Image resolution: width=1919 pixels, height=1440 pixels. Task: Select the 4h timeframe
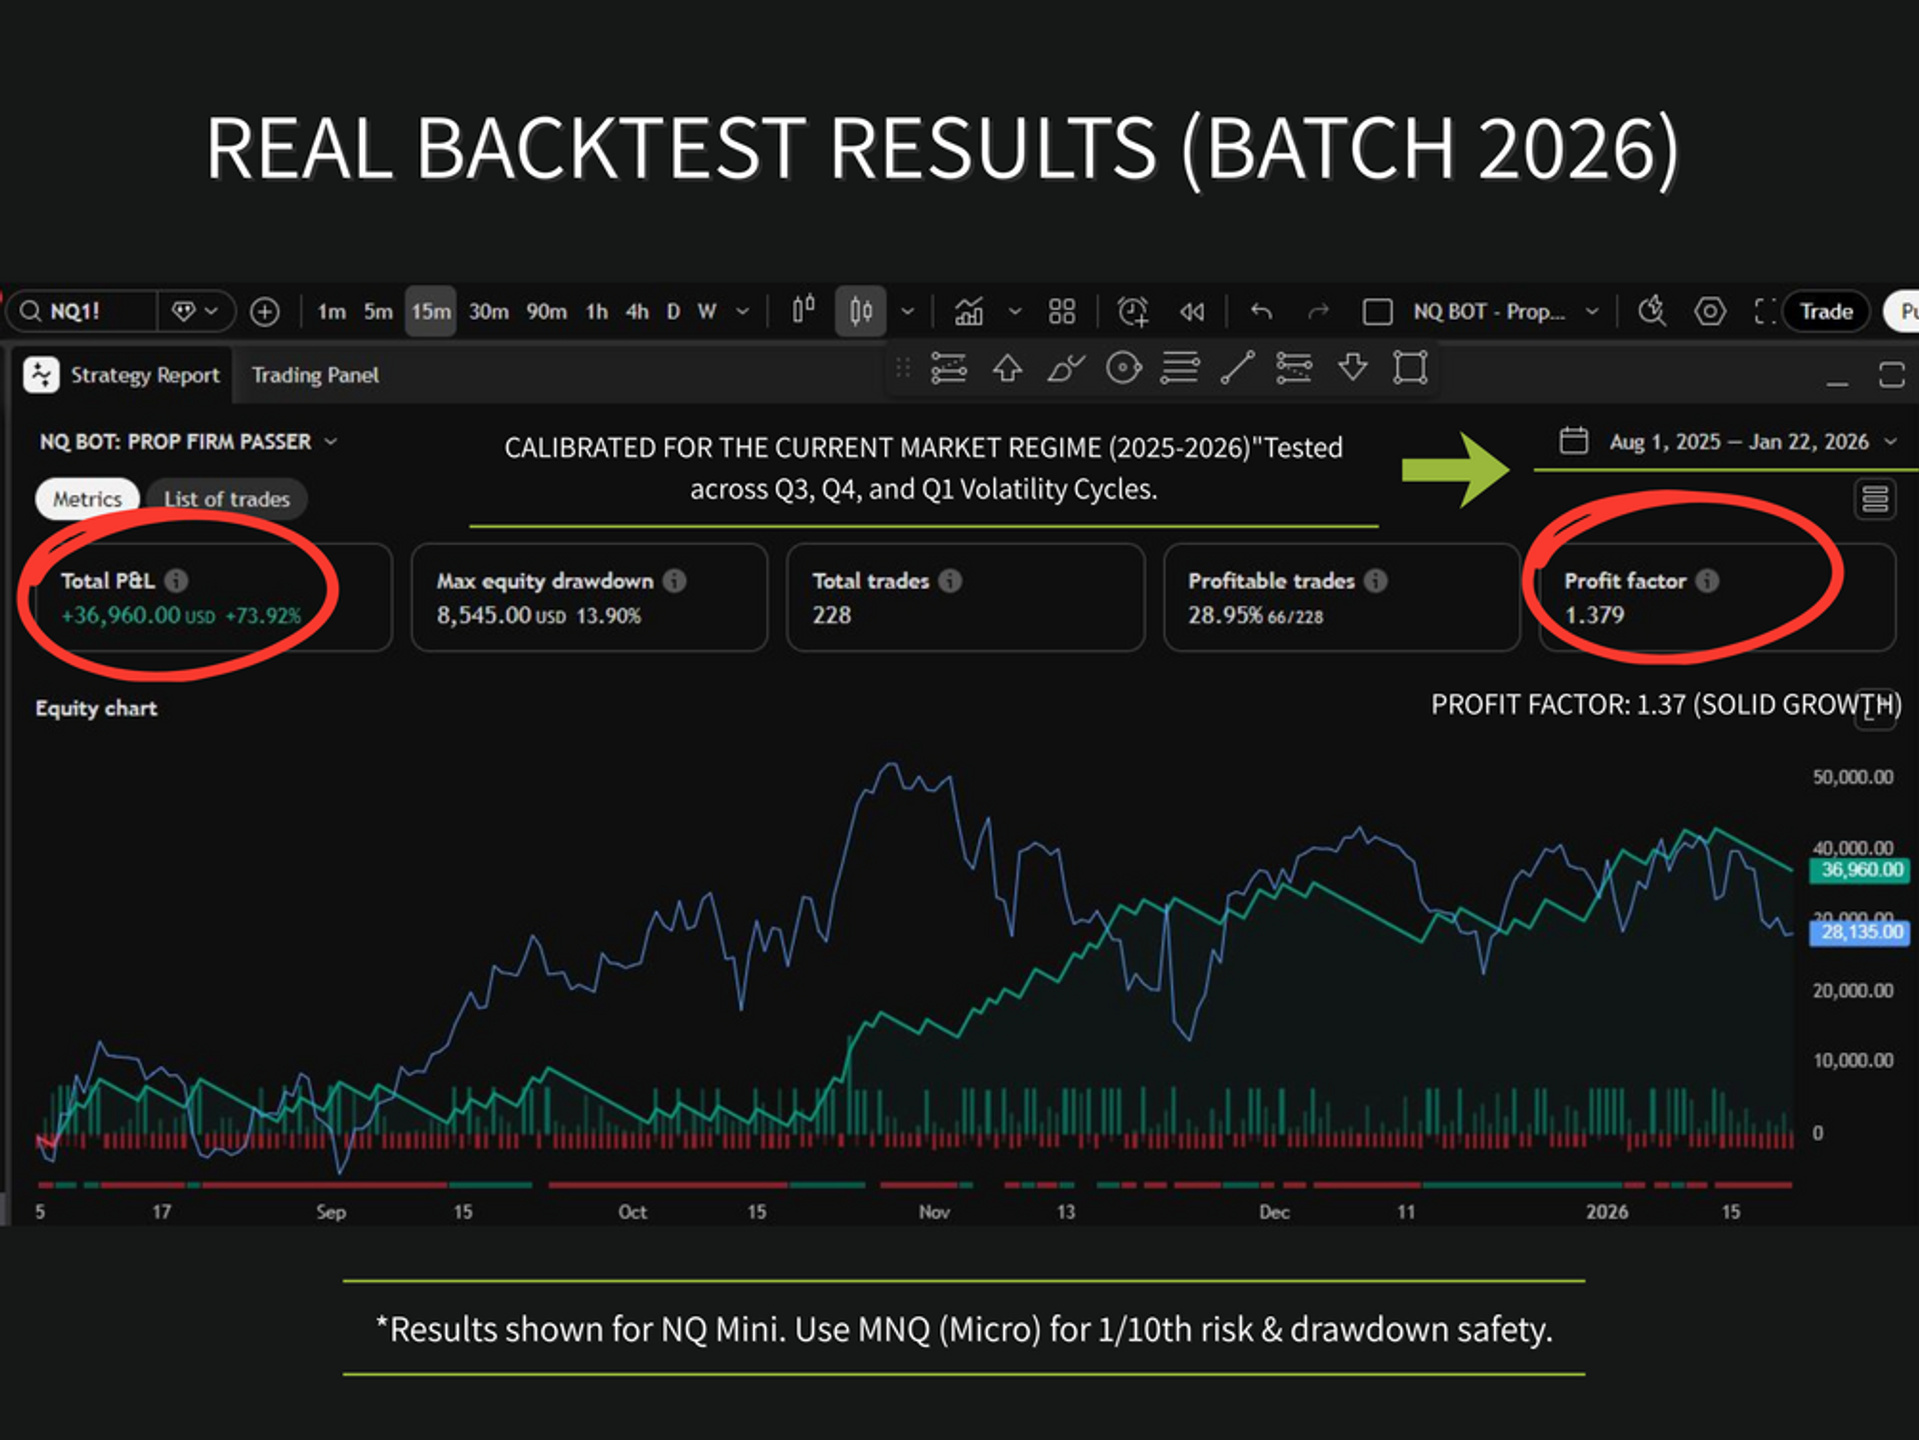coord(637,312)
